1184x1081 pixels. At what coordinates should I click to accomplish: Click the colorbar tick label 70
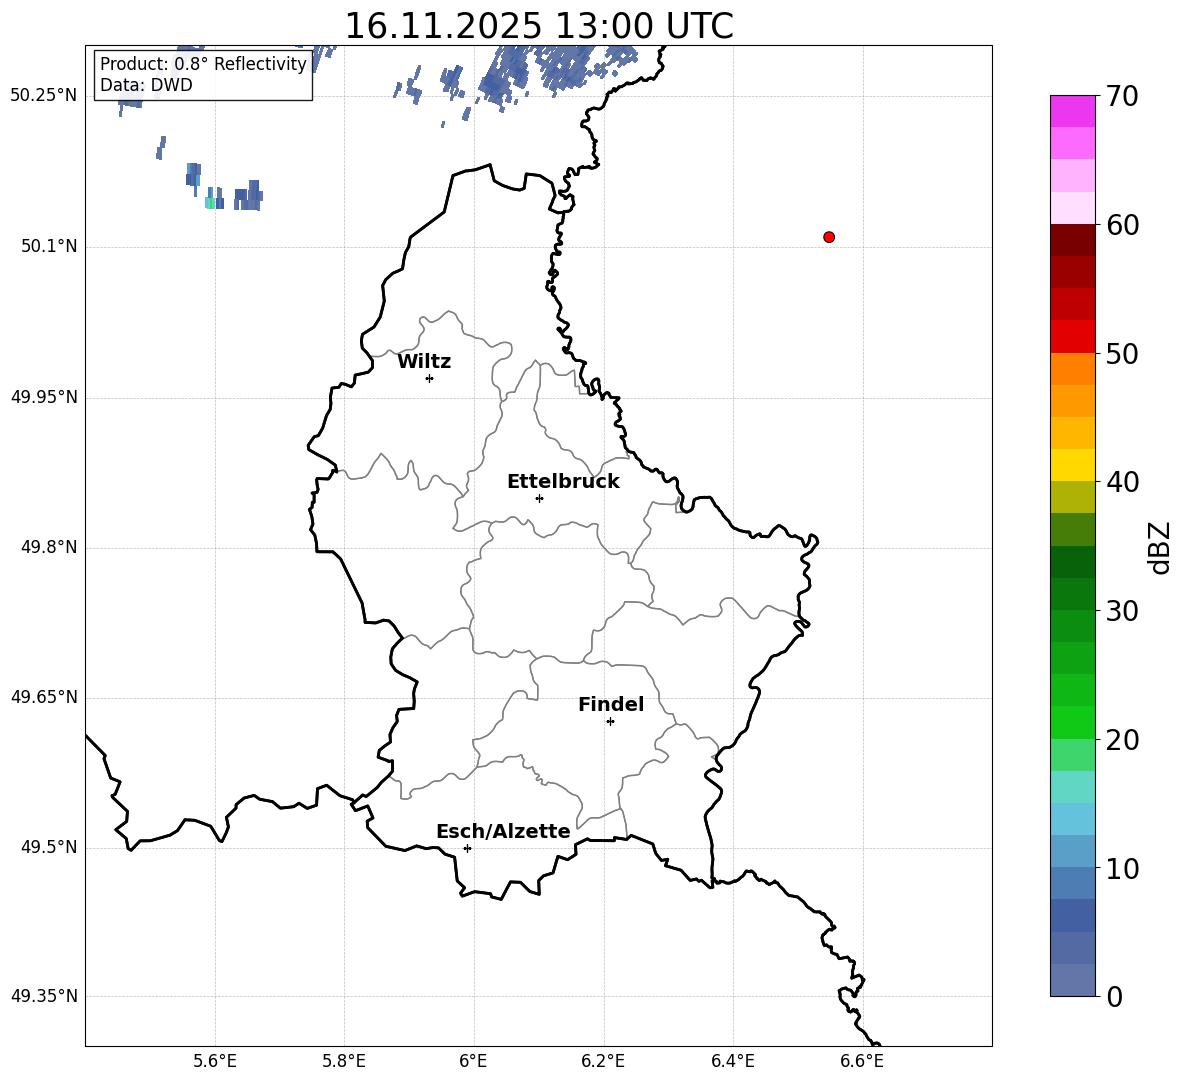[1123, 96]
